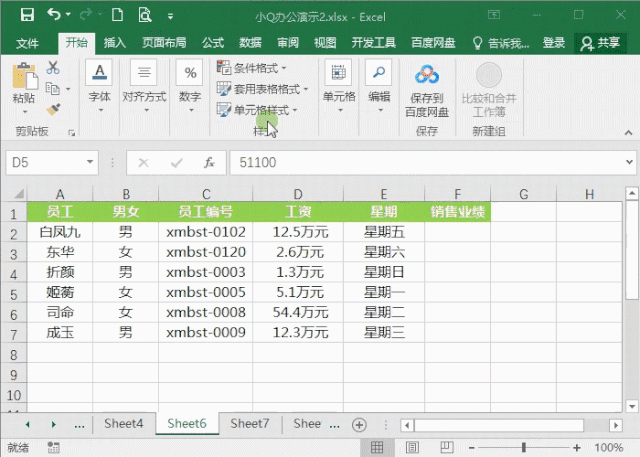This screenshot has height=457, width=640.
Task: Click the sheet tabs scroll-right arrow
Action: [x=53, y=425]
